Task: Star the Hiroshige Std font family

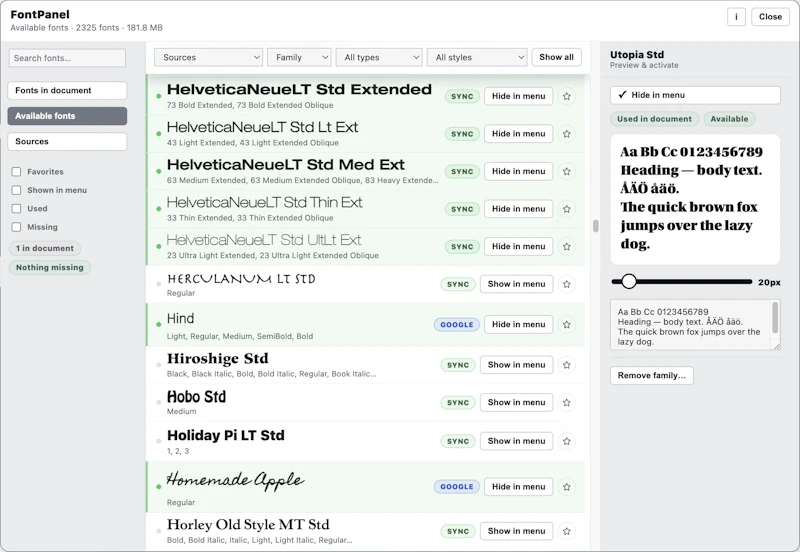Action: (566, 365)
